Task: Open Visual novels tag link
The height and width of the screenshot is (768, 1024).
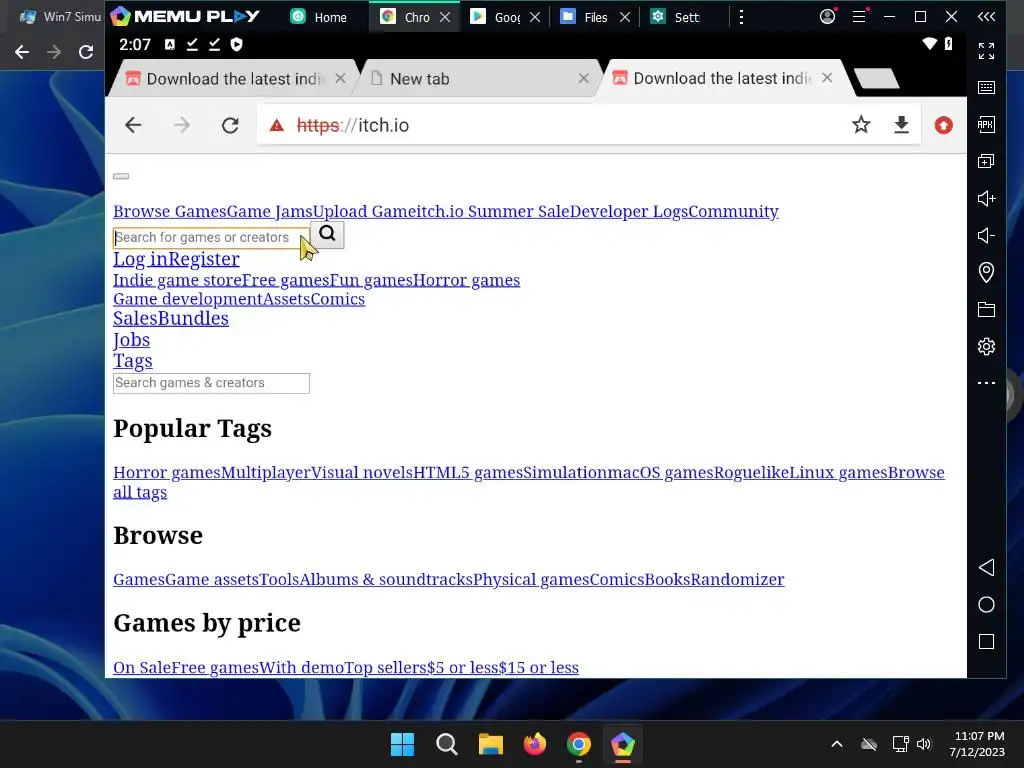Action: [x=362, y=472]
